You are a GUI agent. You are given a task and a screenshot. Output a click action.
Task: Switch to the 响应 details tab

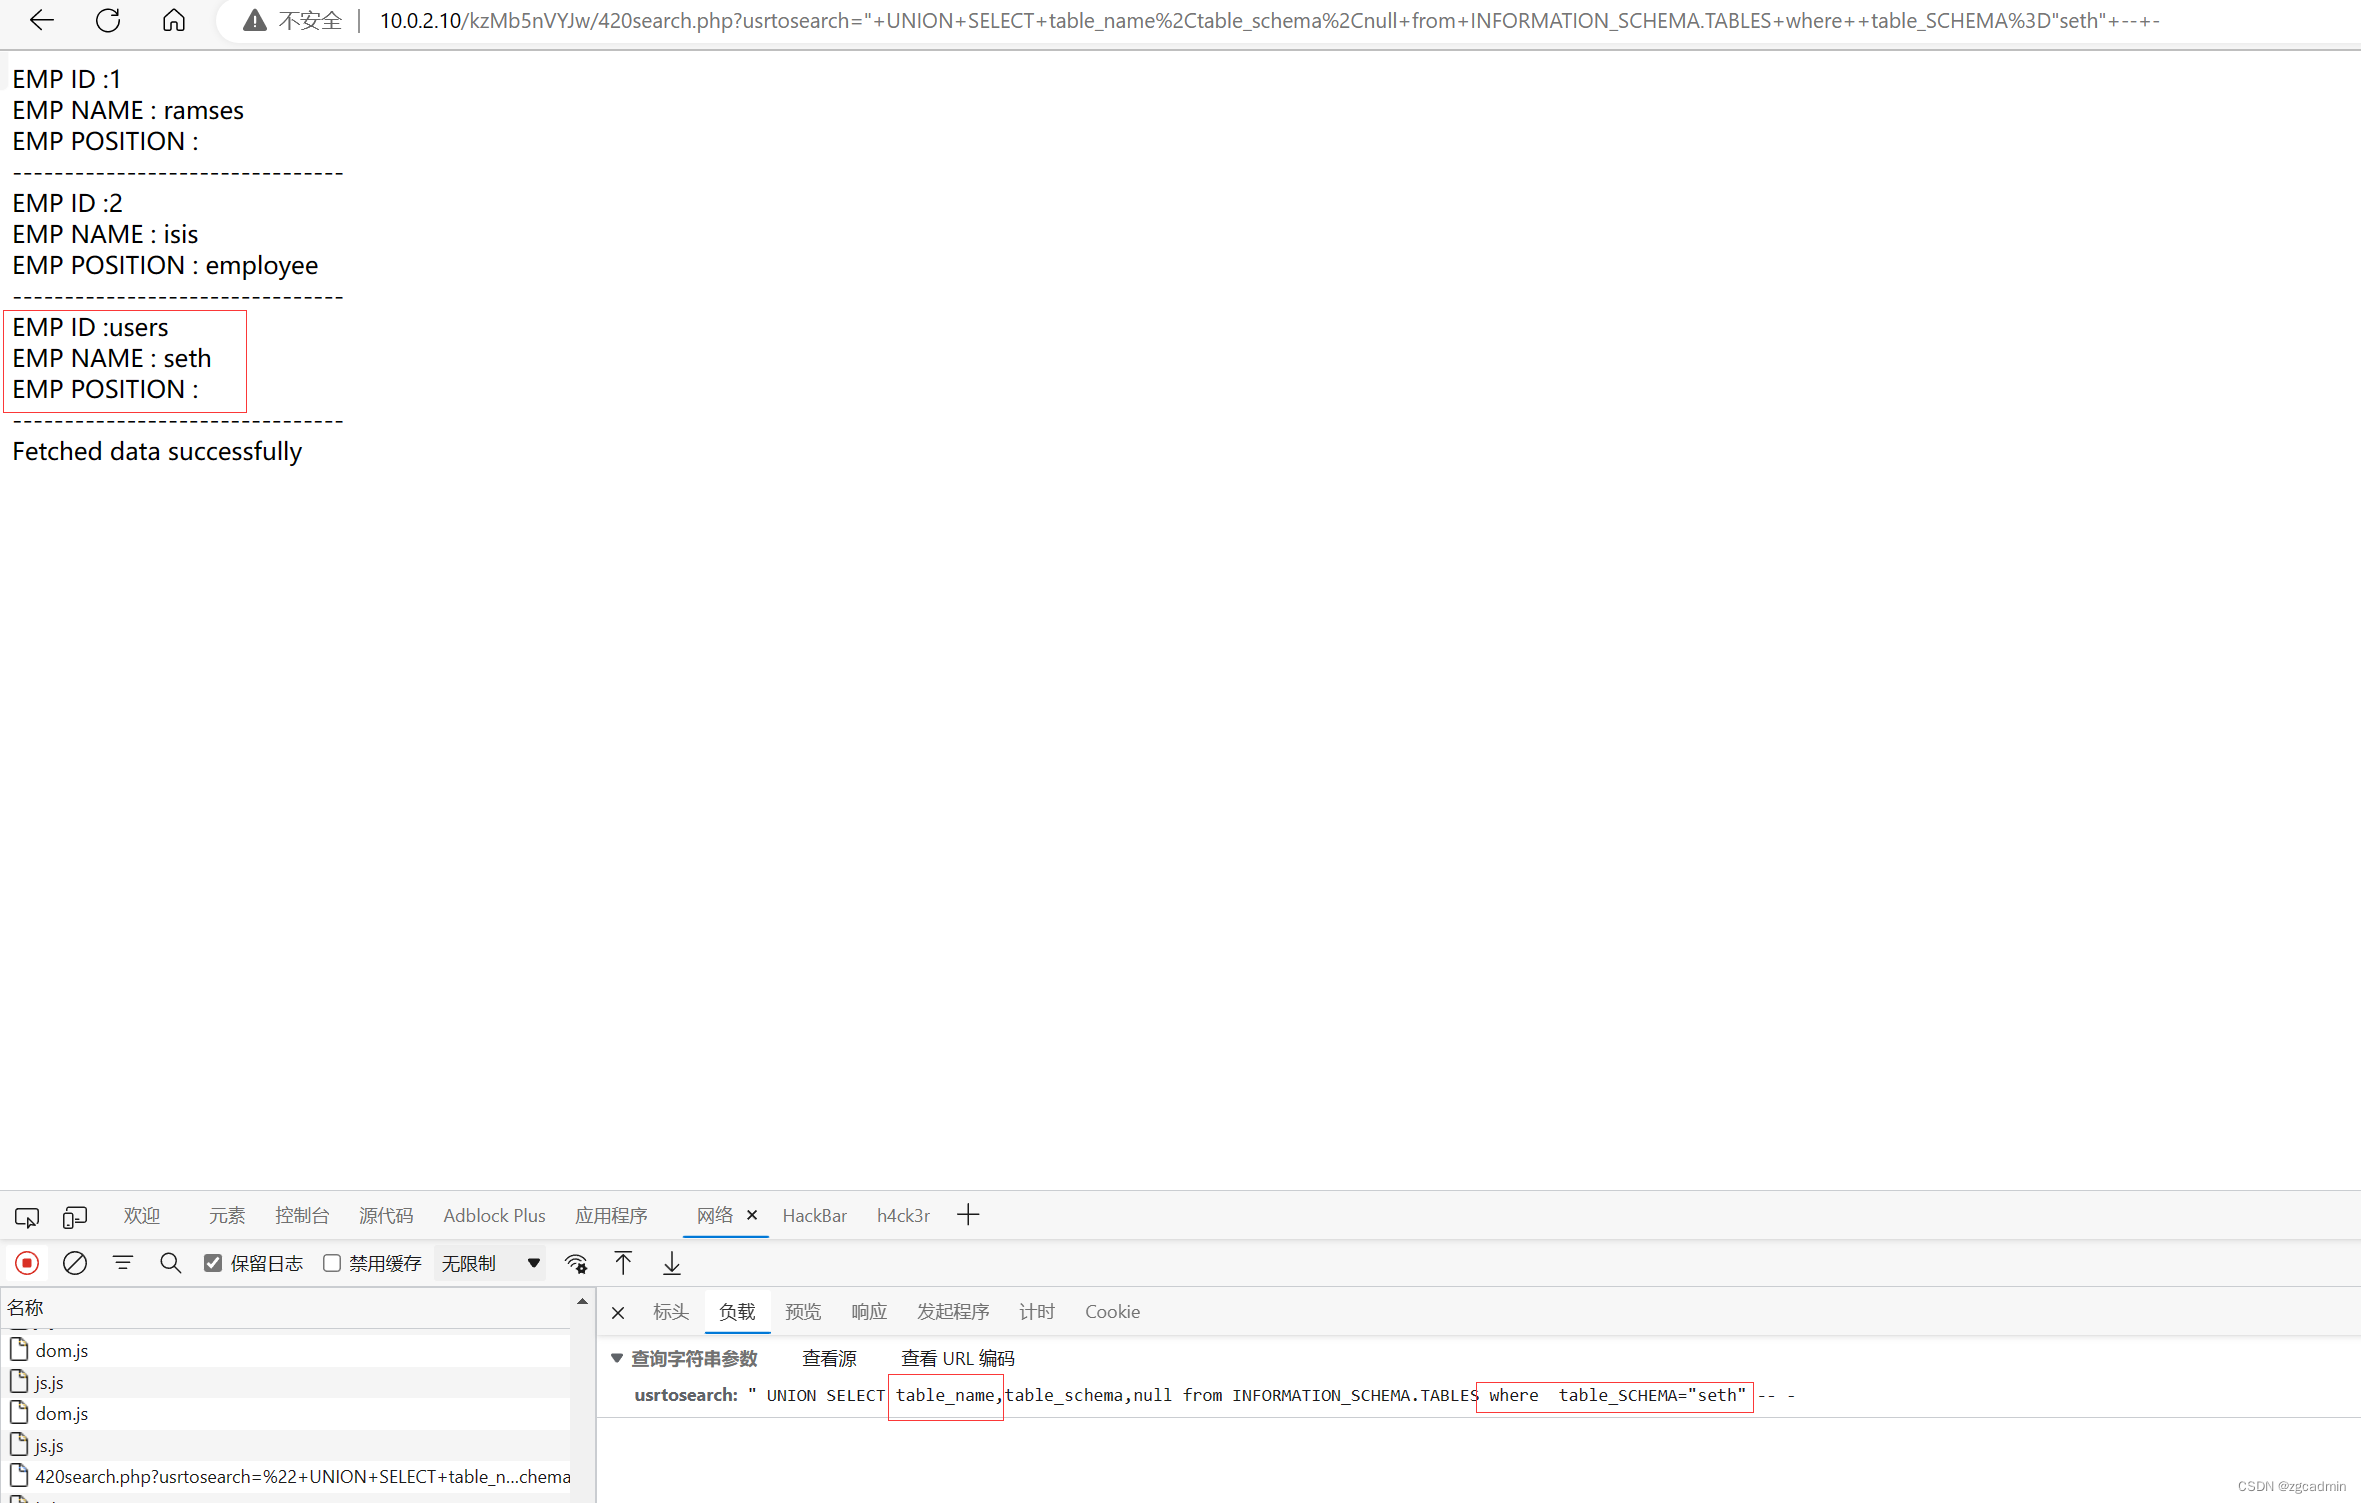869,1311
